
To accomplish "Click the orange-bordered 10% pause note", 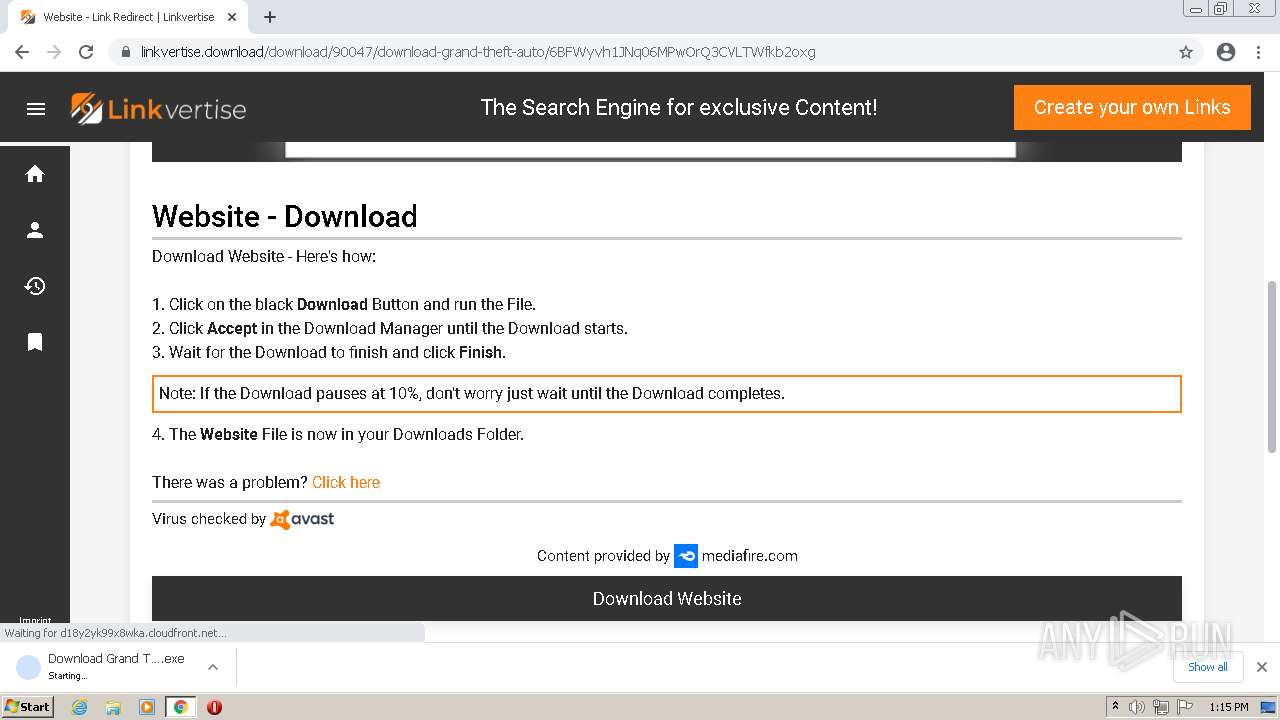I will pos(667,394).
